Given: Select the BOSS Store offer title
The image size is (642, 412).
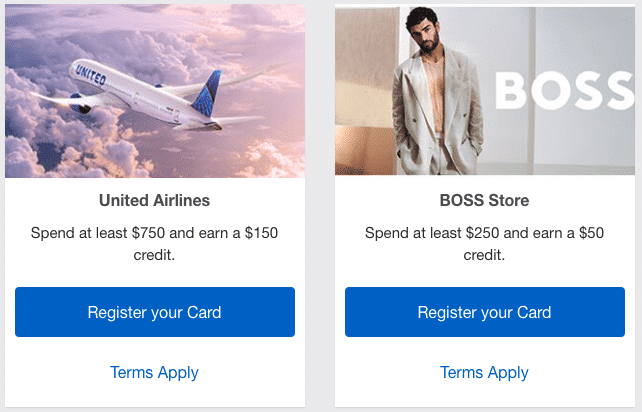Looking at the screenshot, I should click(x=484, y=200).
